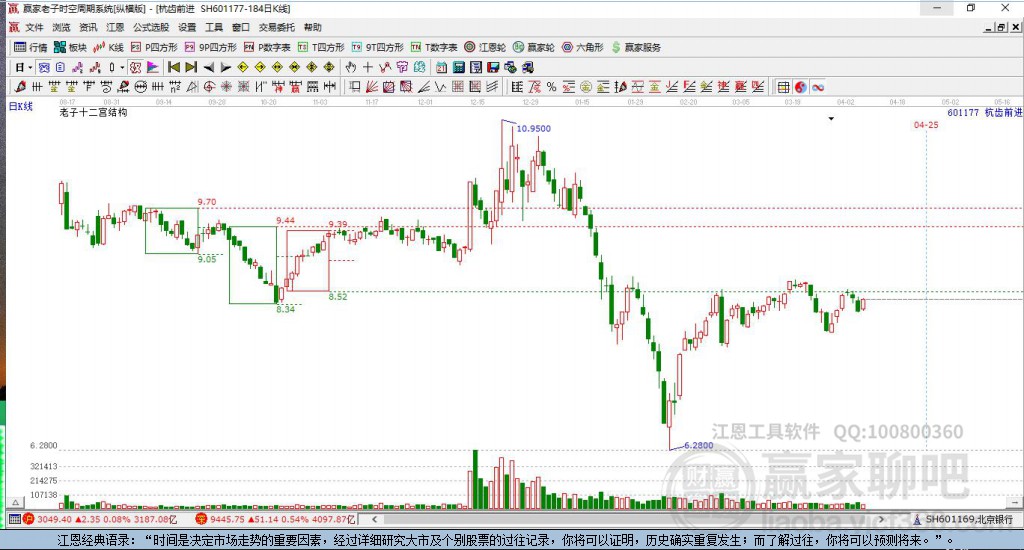Image resolution: width=1024 pixels, height=550 pixels.
Task: Open the 浏览 menu
Action: [61, 27]
